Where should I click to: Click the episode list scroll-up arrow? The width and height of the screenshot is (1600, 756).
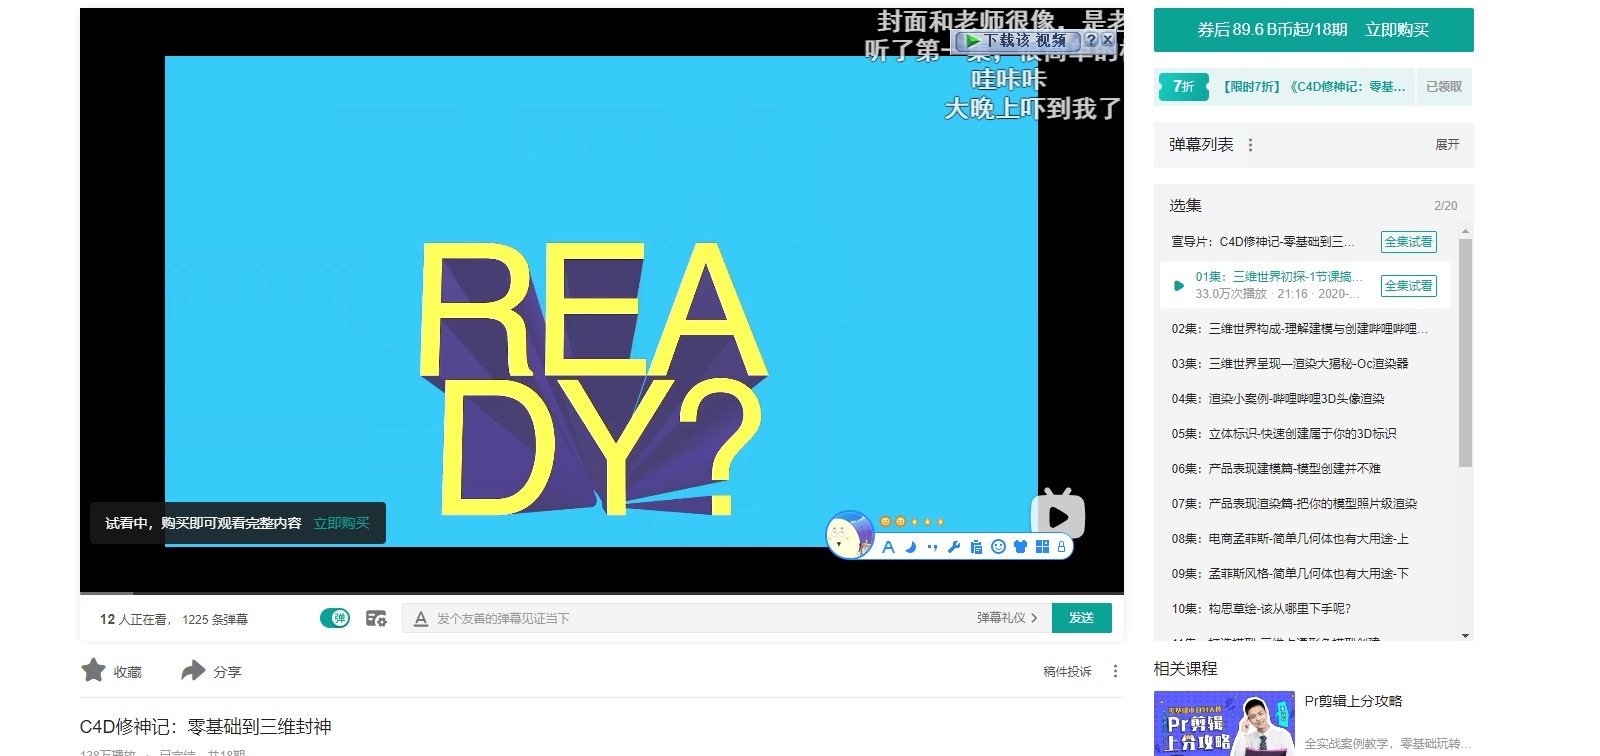(1465, 231)
